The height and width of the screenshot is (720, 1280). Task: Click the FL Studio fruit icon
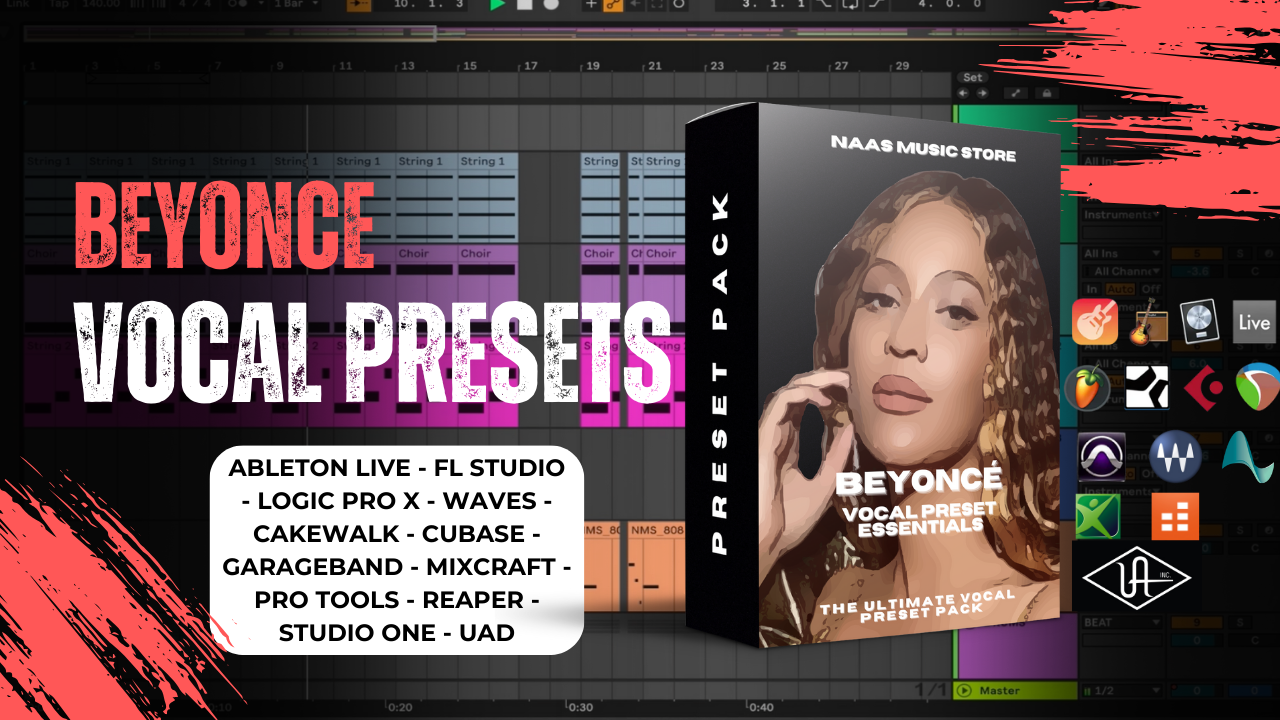[x=1088, y=389]
